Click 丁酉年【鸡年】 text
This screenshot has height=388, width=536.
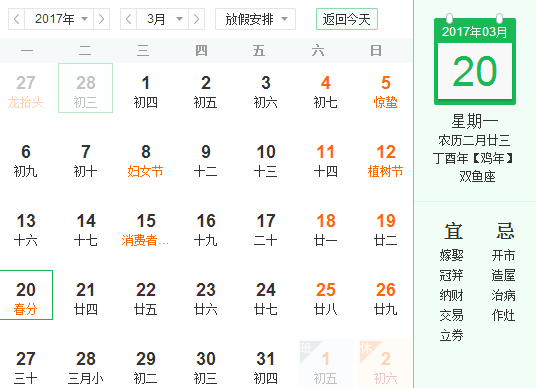point(473,158)
